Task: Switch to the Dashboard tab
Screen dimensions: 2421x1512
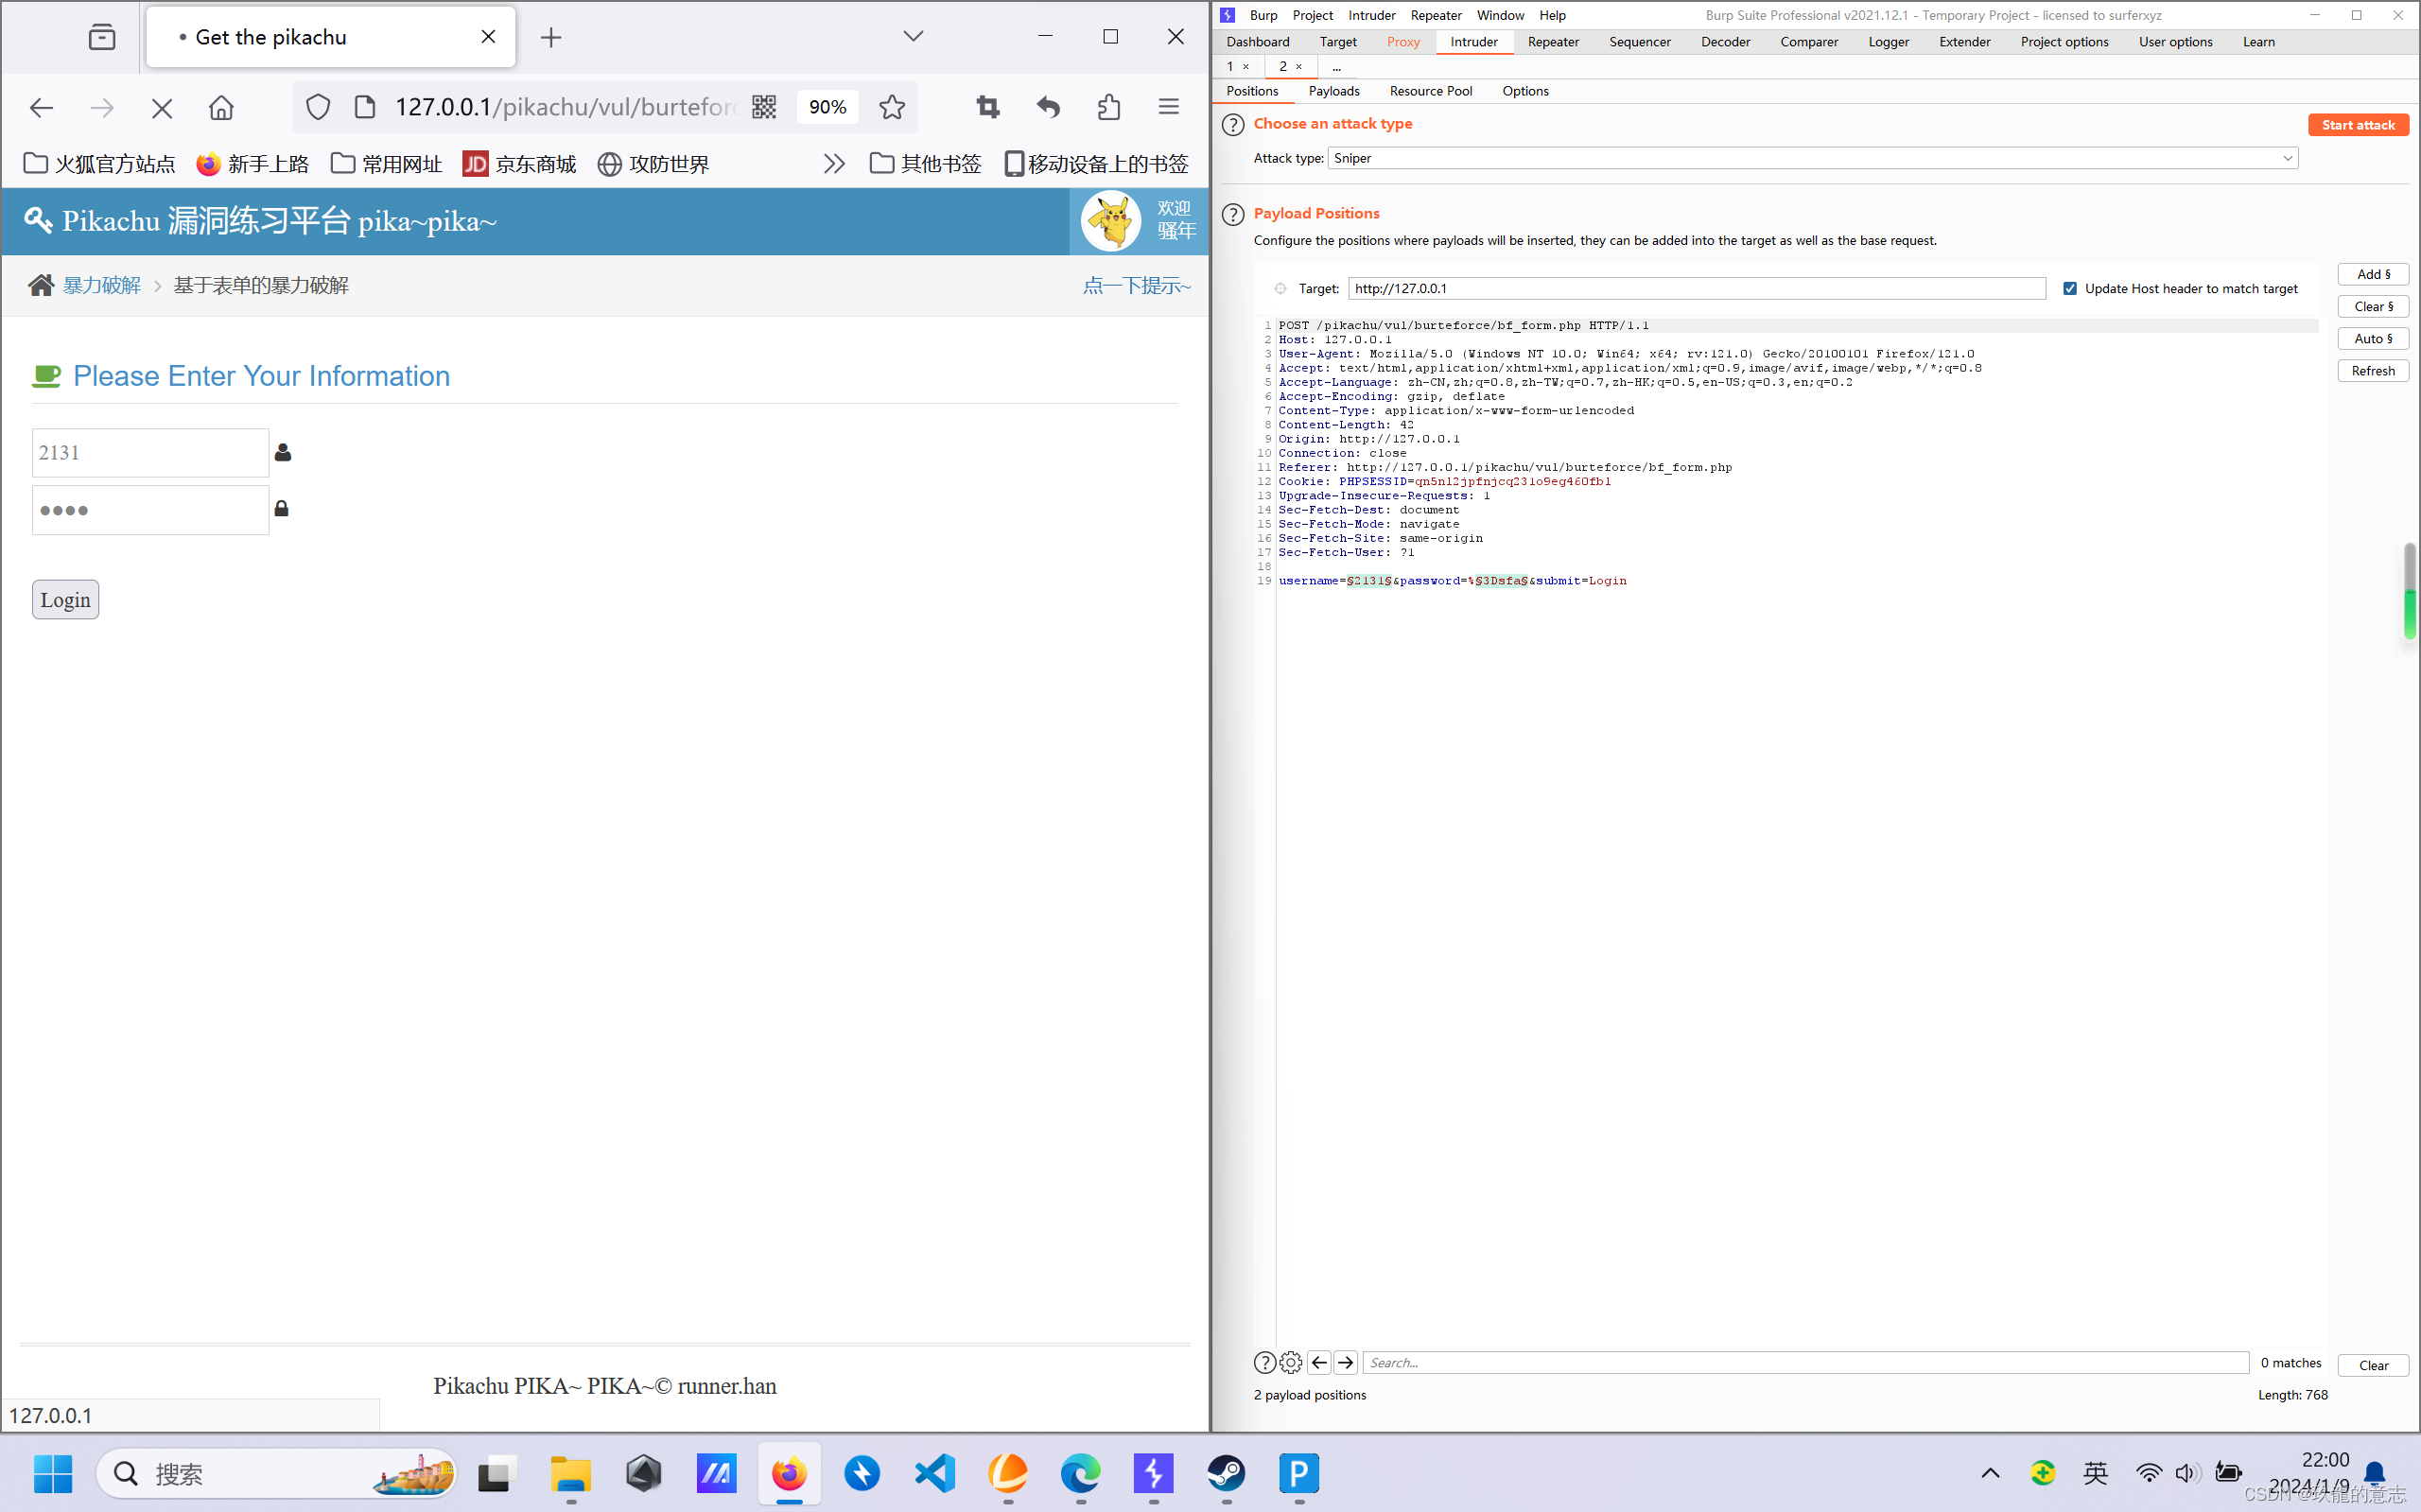Action: [1258, 42]
